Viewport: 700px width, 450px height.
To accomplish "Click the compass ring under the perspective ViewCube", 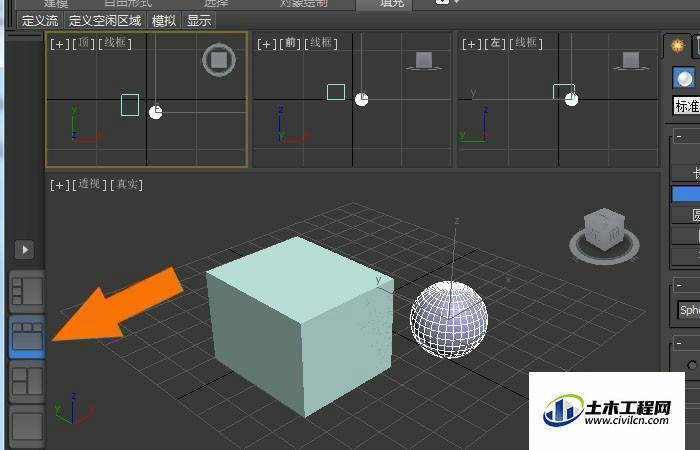I will tap(604, 257).
